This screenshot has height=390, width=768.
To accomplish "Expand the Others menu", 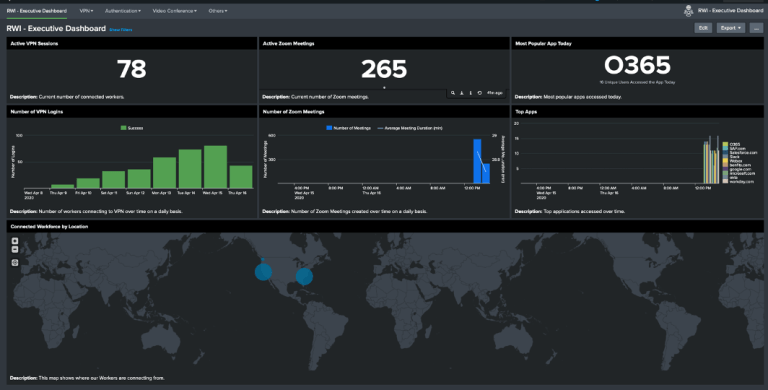I will pyautogui.click(x=218, y=11).
